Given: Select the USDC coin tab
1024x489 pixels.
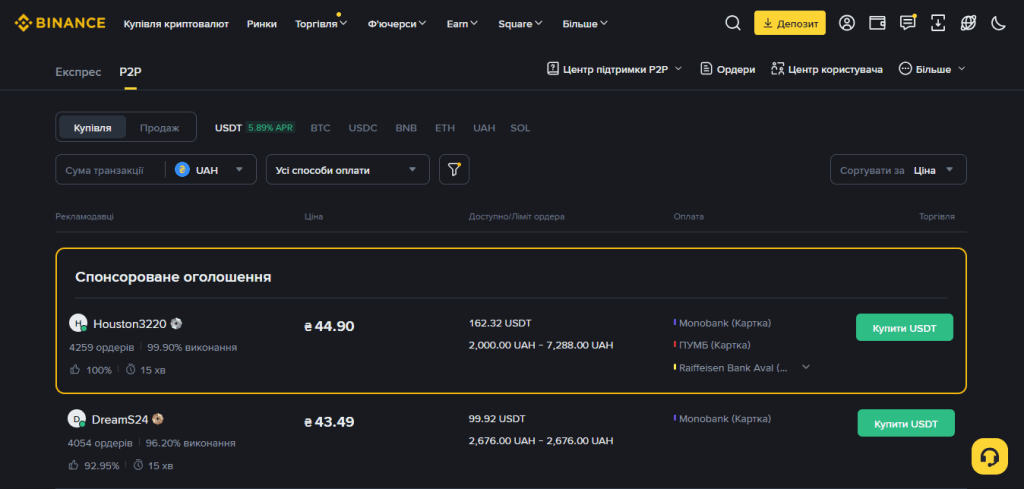Looking at the screenshot, I should tap(363, 128).
